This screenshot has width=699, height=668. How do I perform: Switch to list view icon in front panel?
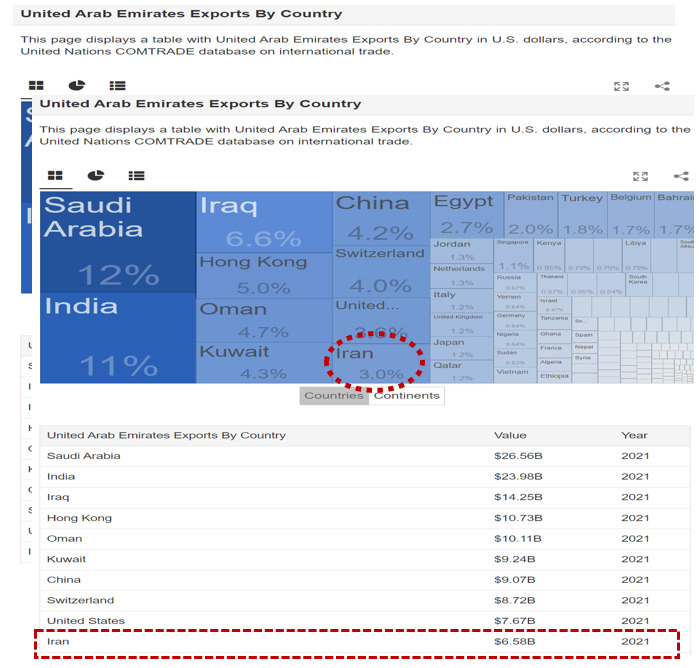pos(136,176)
